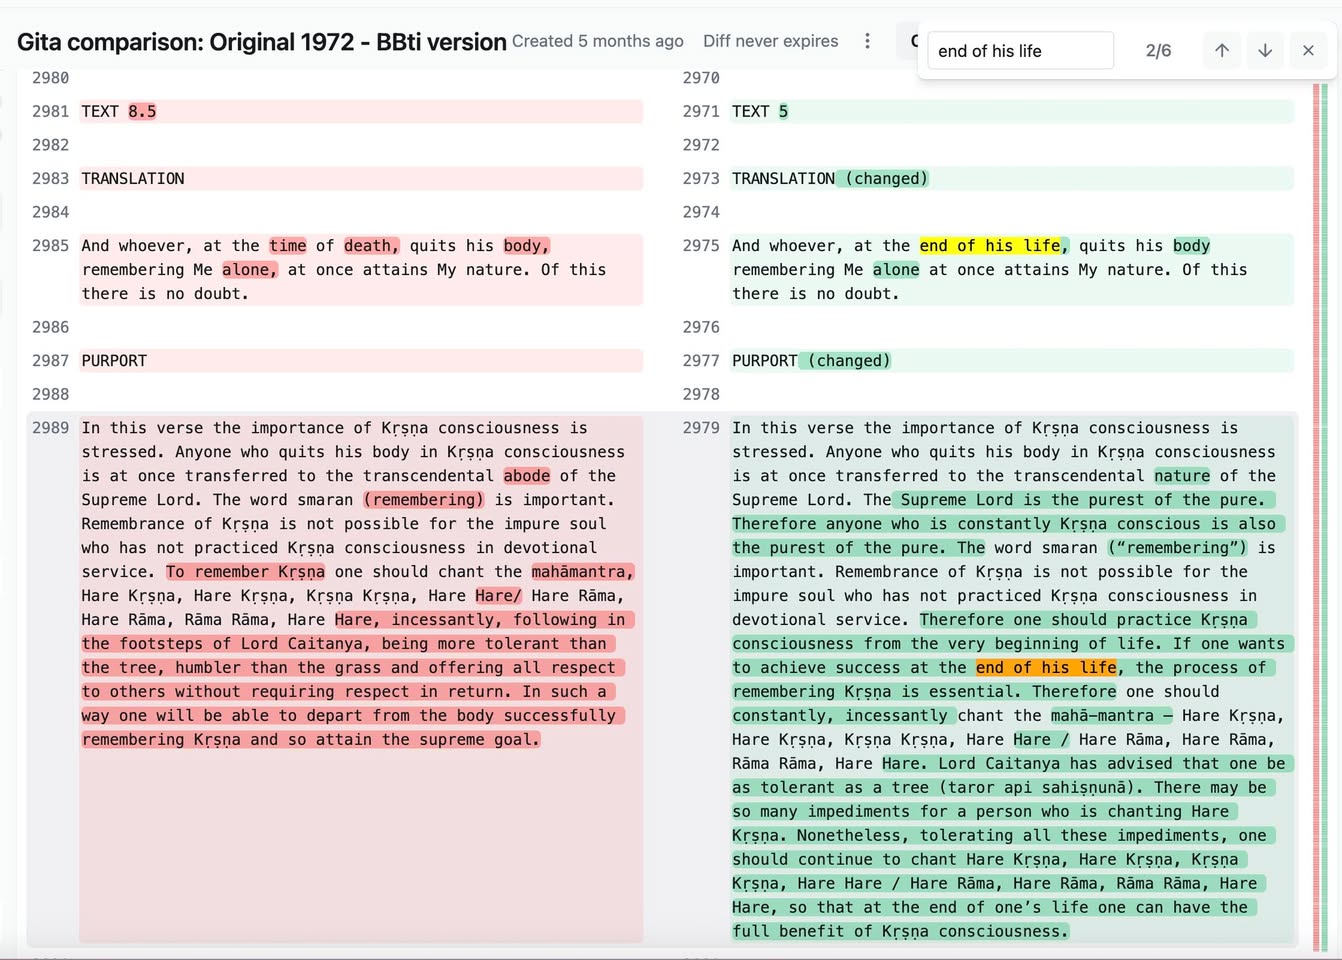Image resolution: width=1342 pixels, height=960 pixels.
Task: Jump to next search match arrow
Action: pyautogui.click(x=1265, y=50)
